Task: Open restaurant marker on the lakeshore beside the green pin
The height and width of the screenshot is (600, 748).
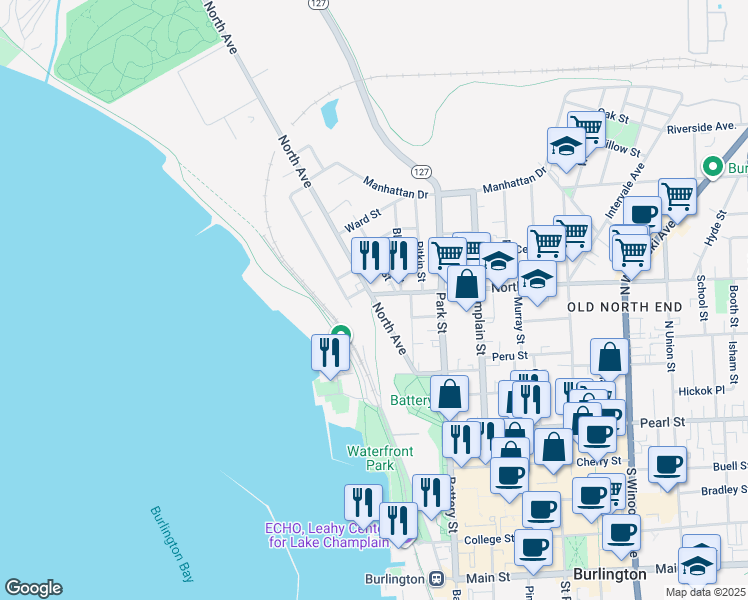Action: coord(330,353)
